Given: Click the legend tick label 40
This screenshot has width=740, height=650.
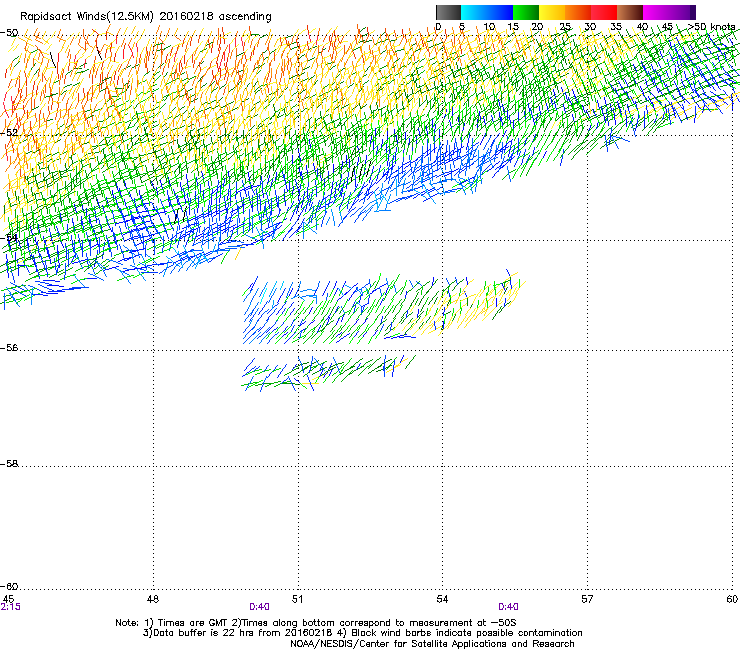Looking at the screenshot, I should click(642, 27).
